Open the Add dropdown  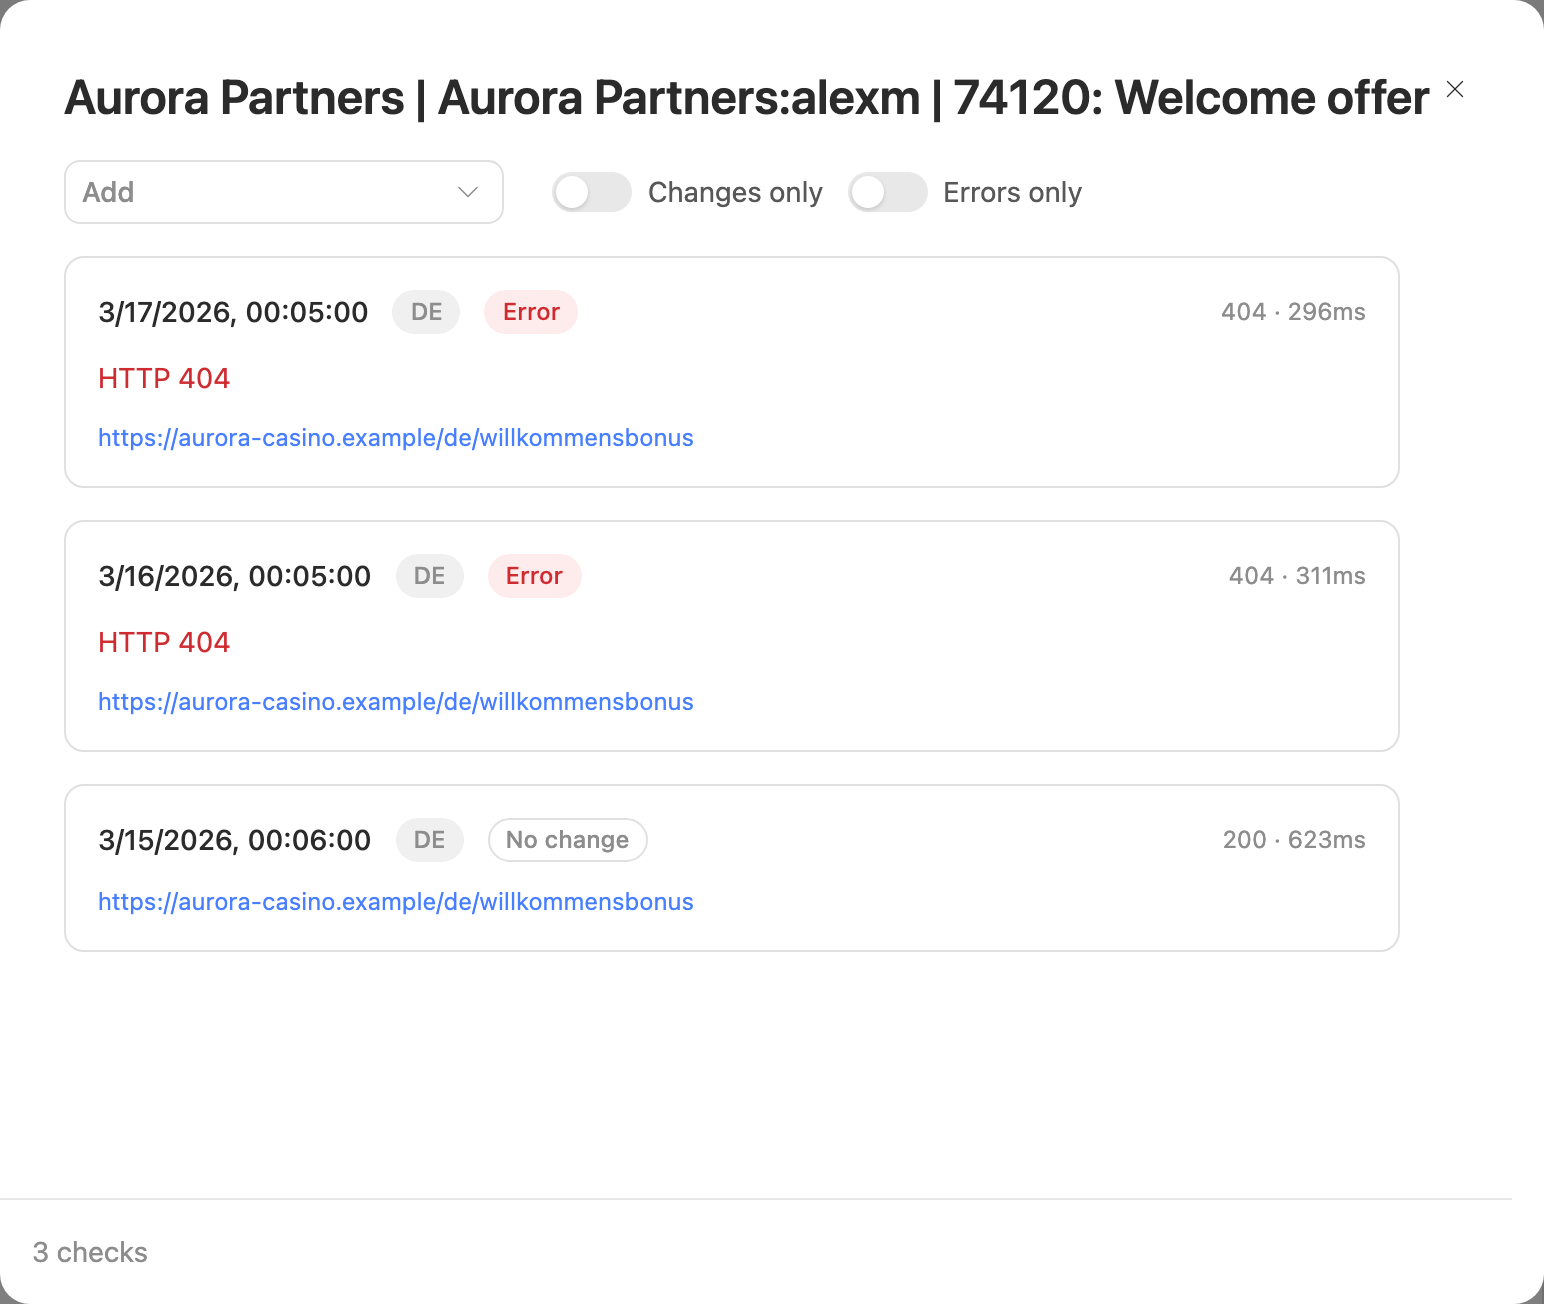tap(284, 192)
